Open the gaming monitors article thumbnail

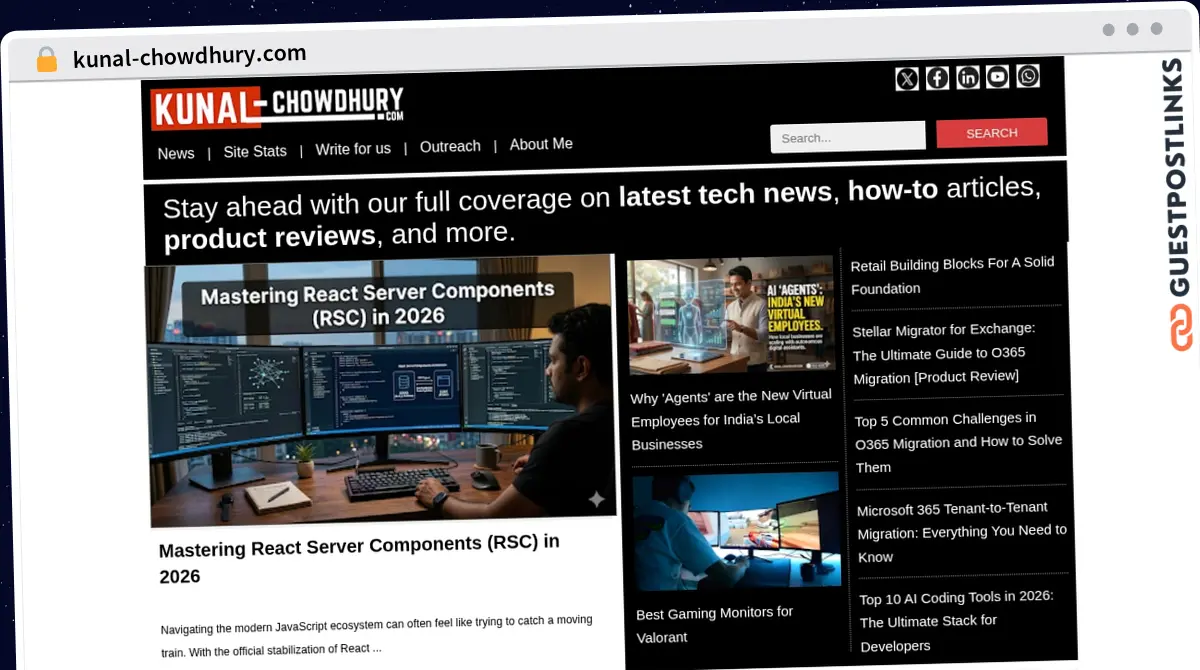736,532
